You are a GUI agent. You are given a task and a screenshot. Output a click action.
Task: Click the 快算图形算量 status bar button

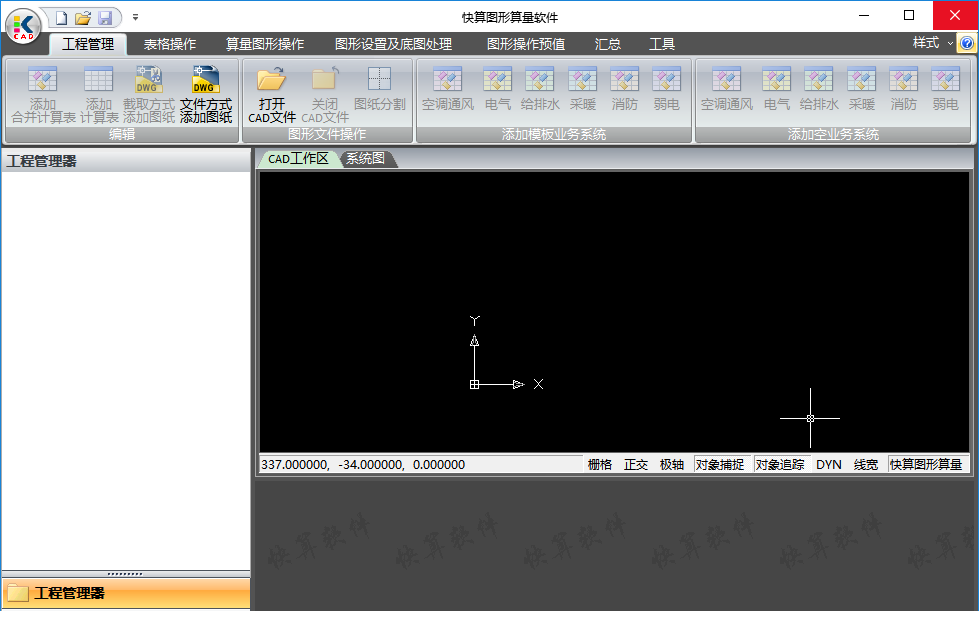point(927,464)
